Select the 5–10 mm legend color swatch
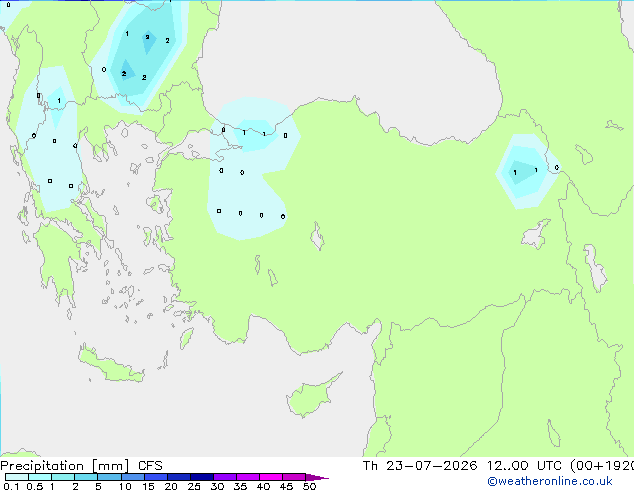 click(x=109, y=477)
